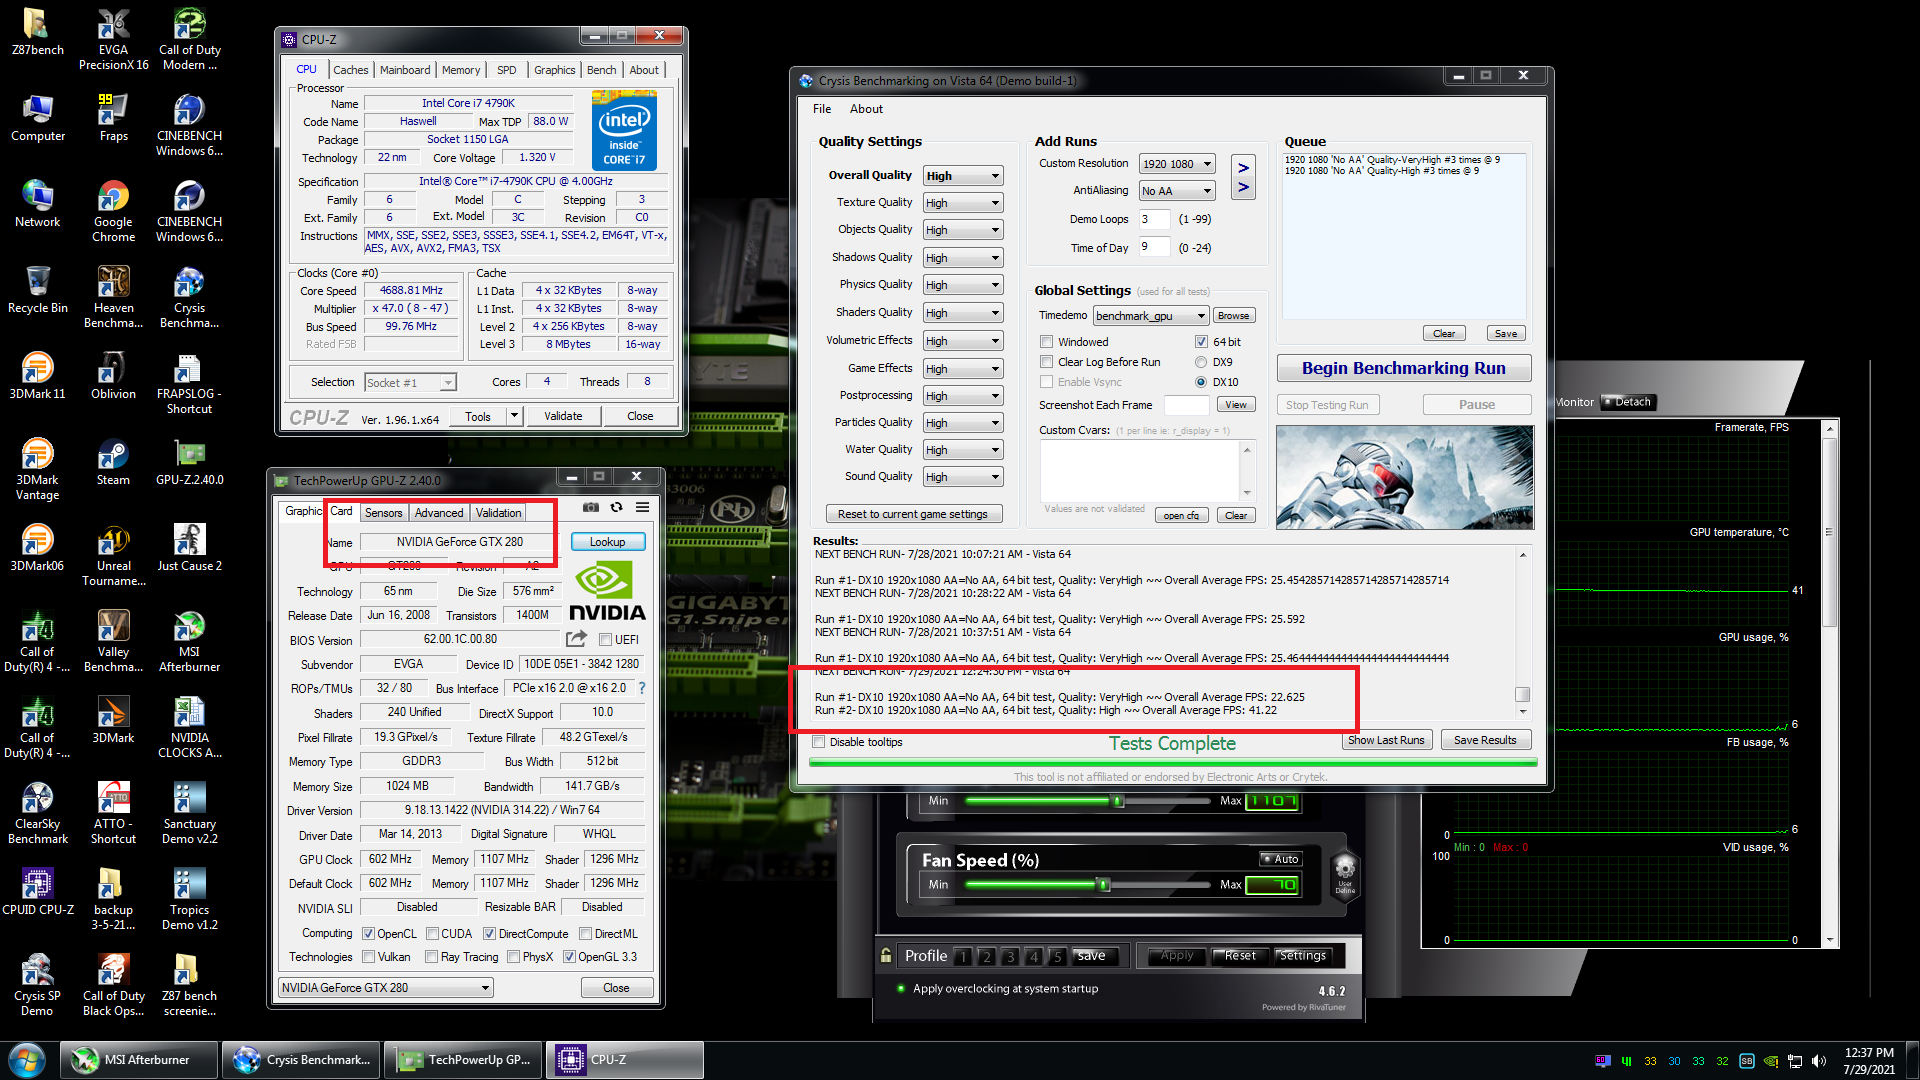Viewport: 1920px width, 1080px height.
Task: Open the Steam desktop icon
Action: [113, 462]
